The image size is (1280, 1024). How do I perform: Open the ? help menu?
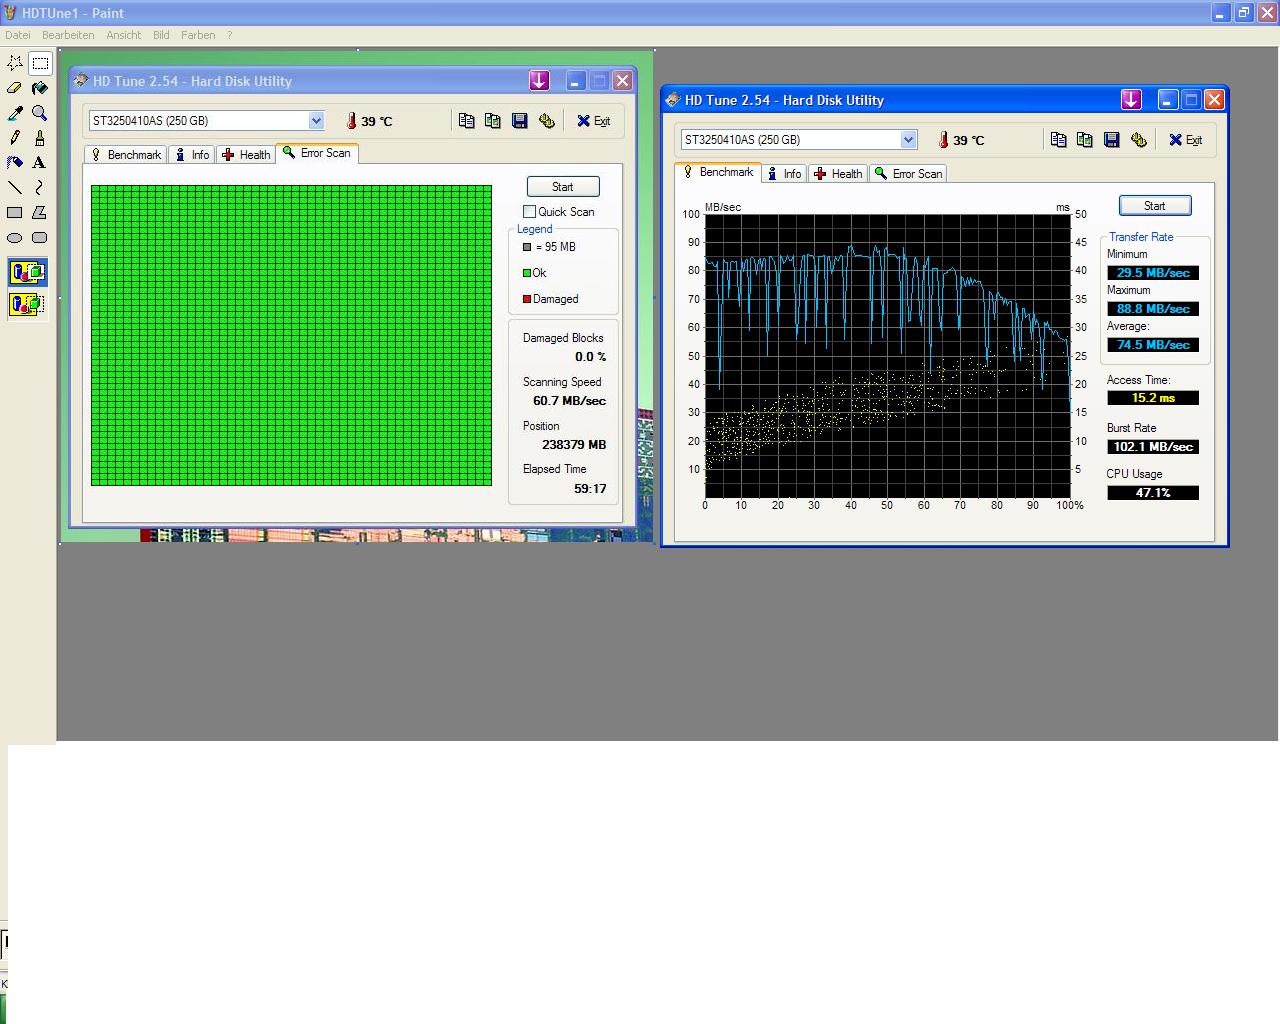tap(229, 35)
